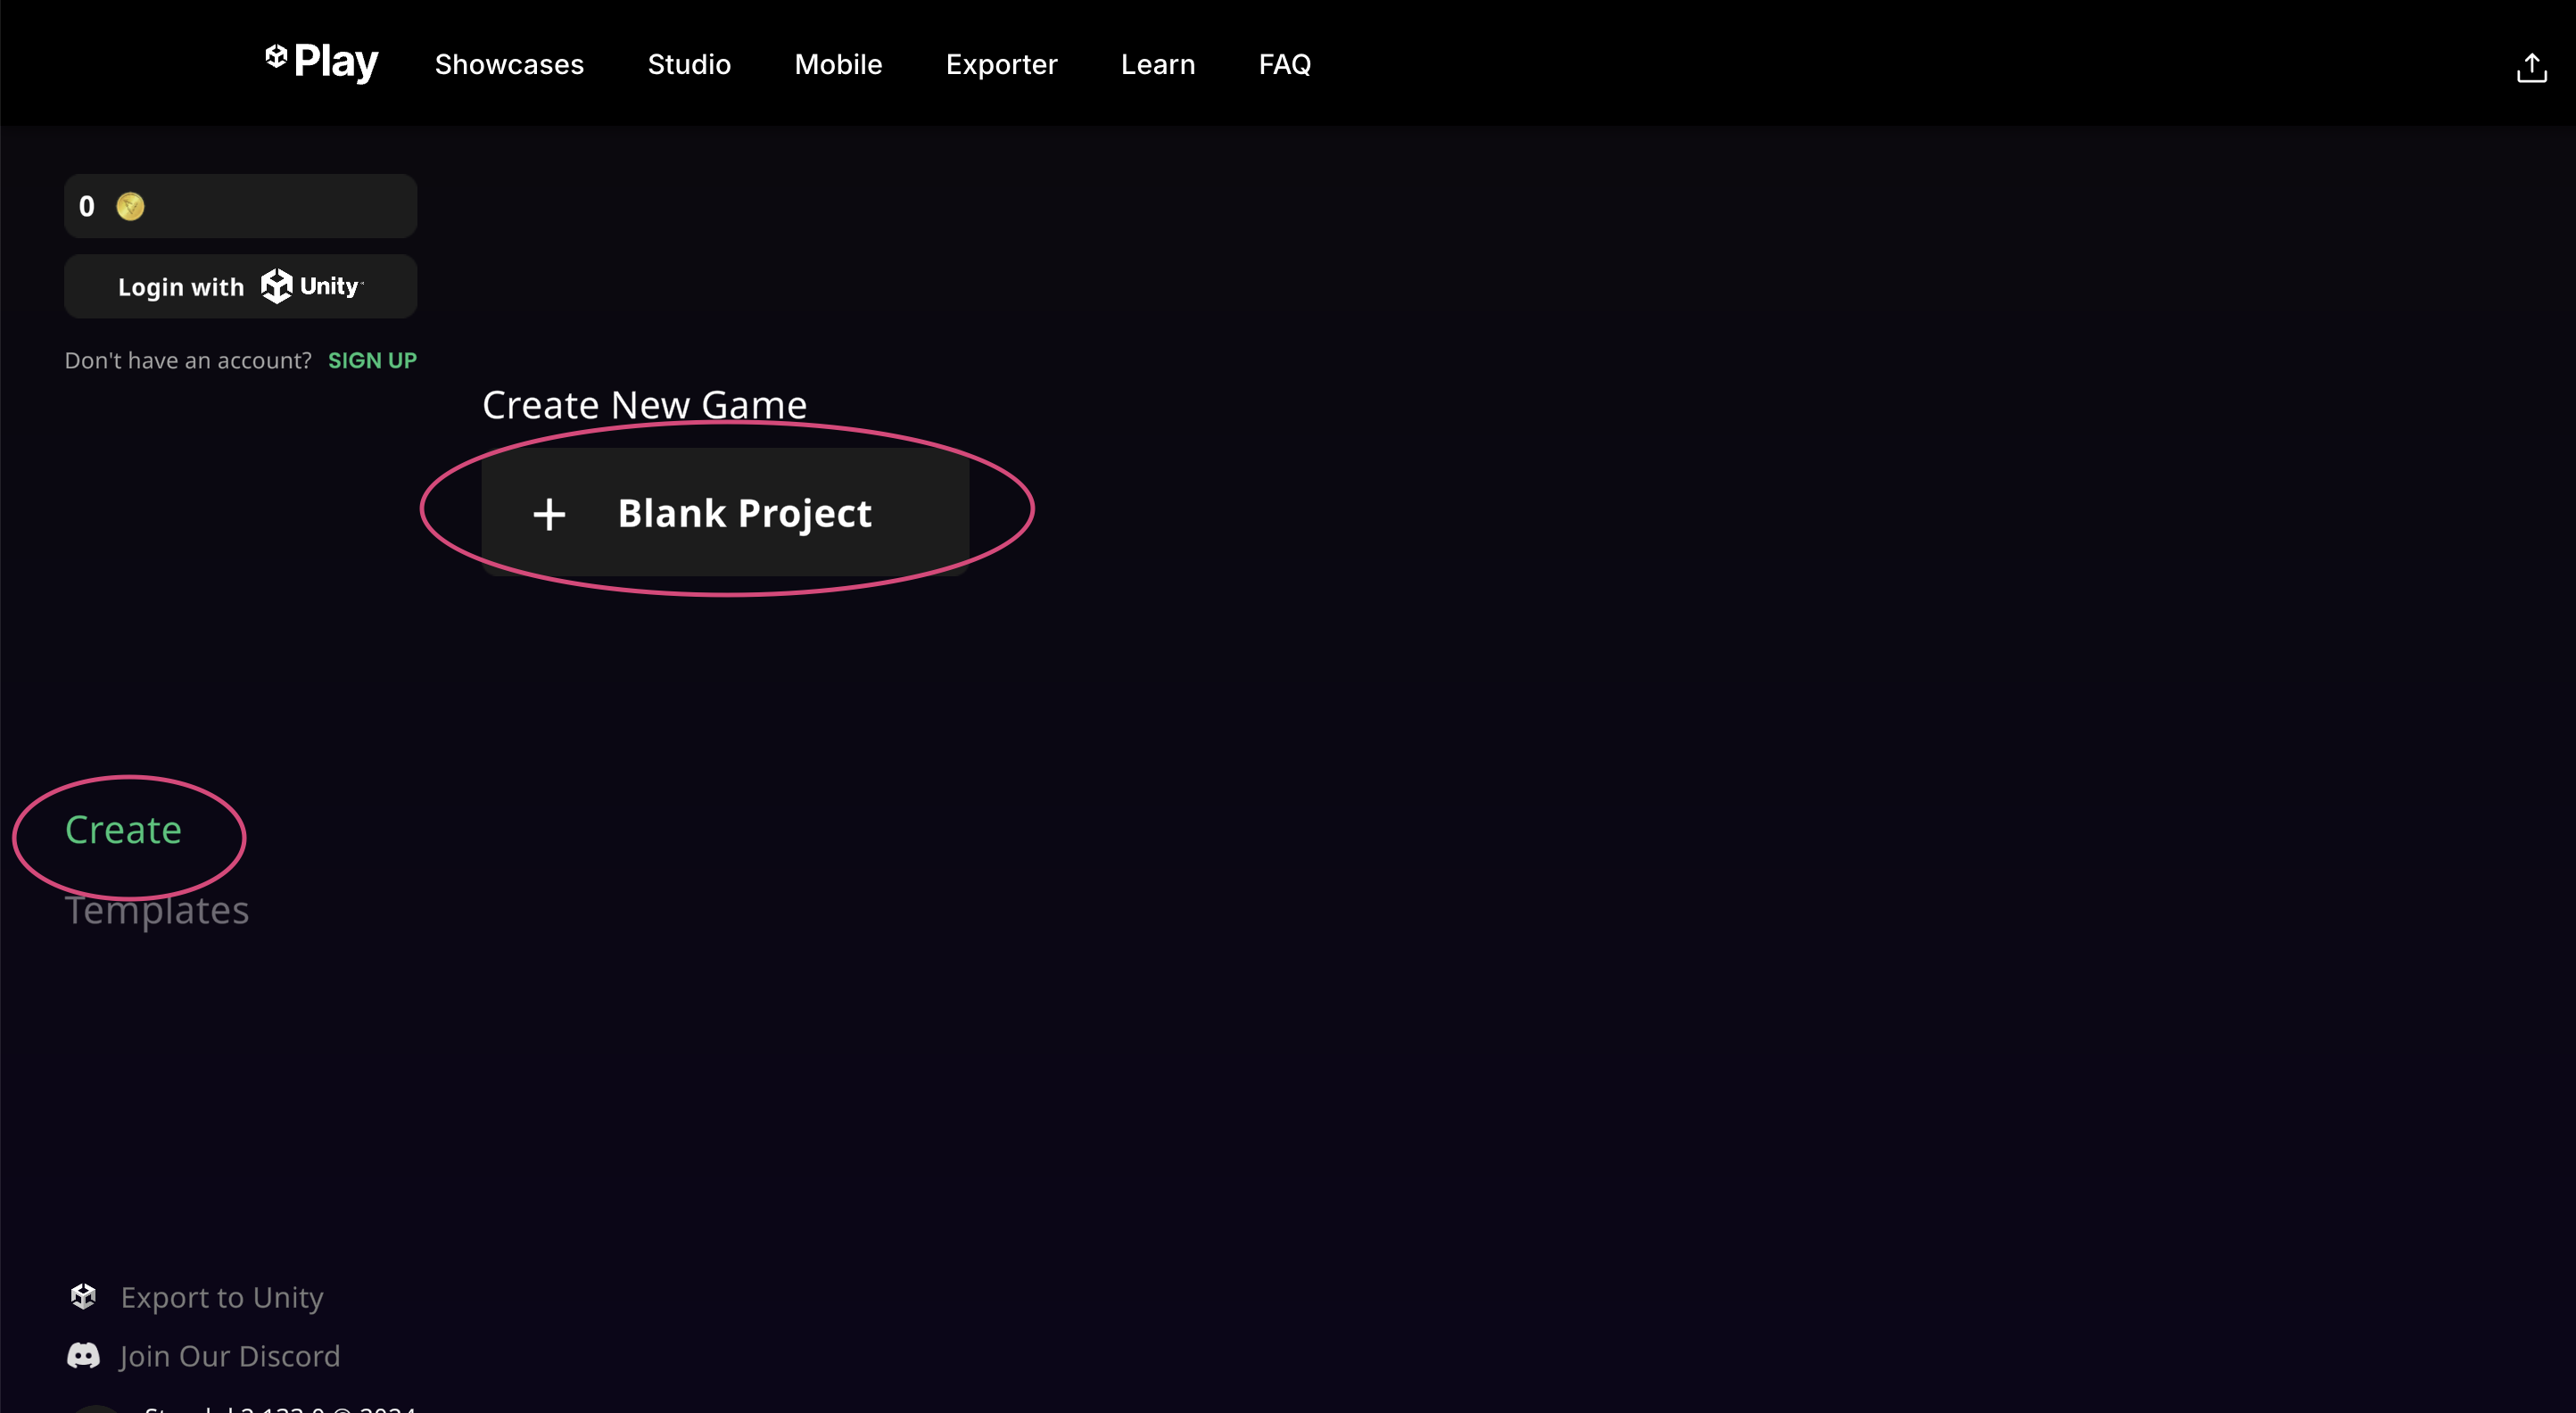Image resolution: width=2576 pixels, height=1413 pixels.
Task: Click the share upload icon
Action: tap(2531, 67)
